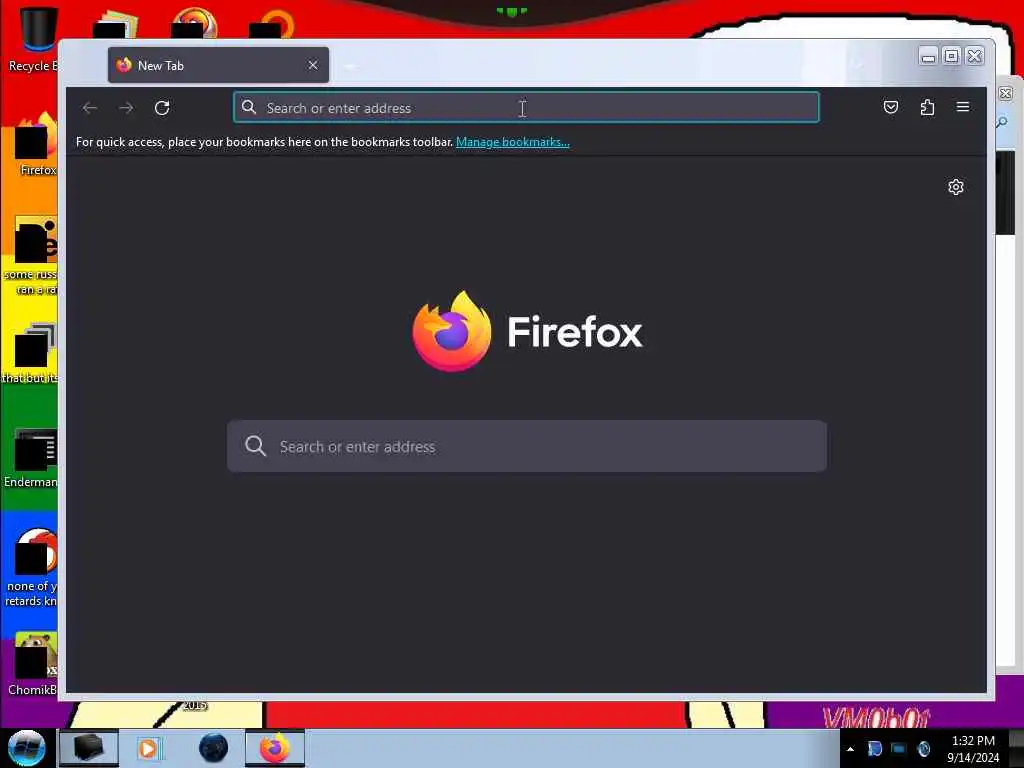The image size is (1024, 768).
Task: Close the New Tab tab
Action: pos(313,65)
